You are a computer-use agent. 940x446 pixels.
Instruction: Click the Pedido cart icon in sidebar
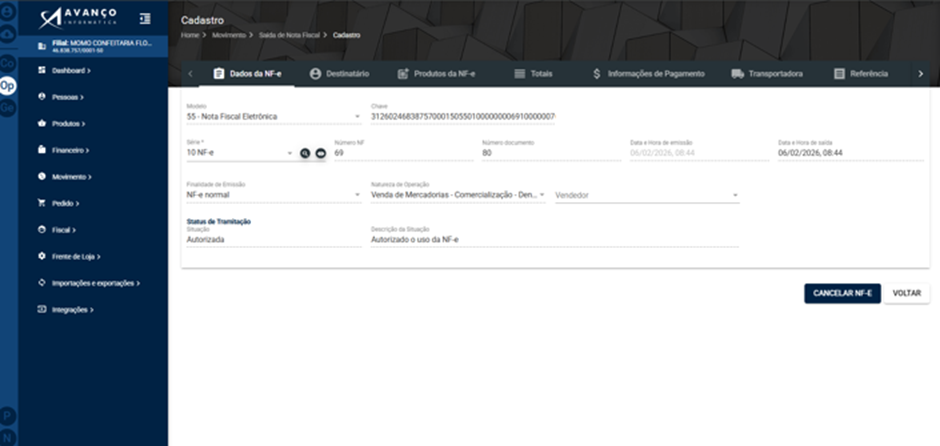[41, 203]
